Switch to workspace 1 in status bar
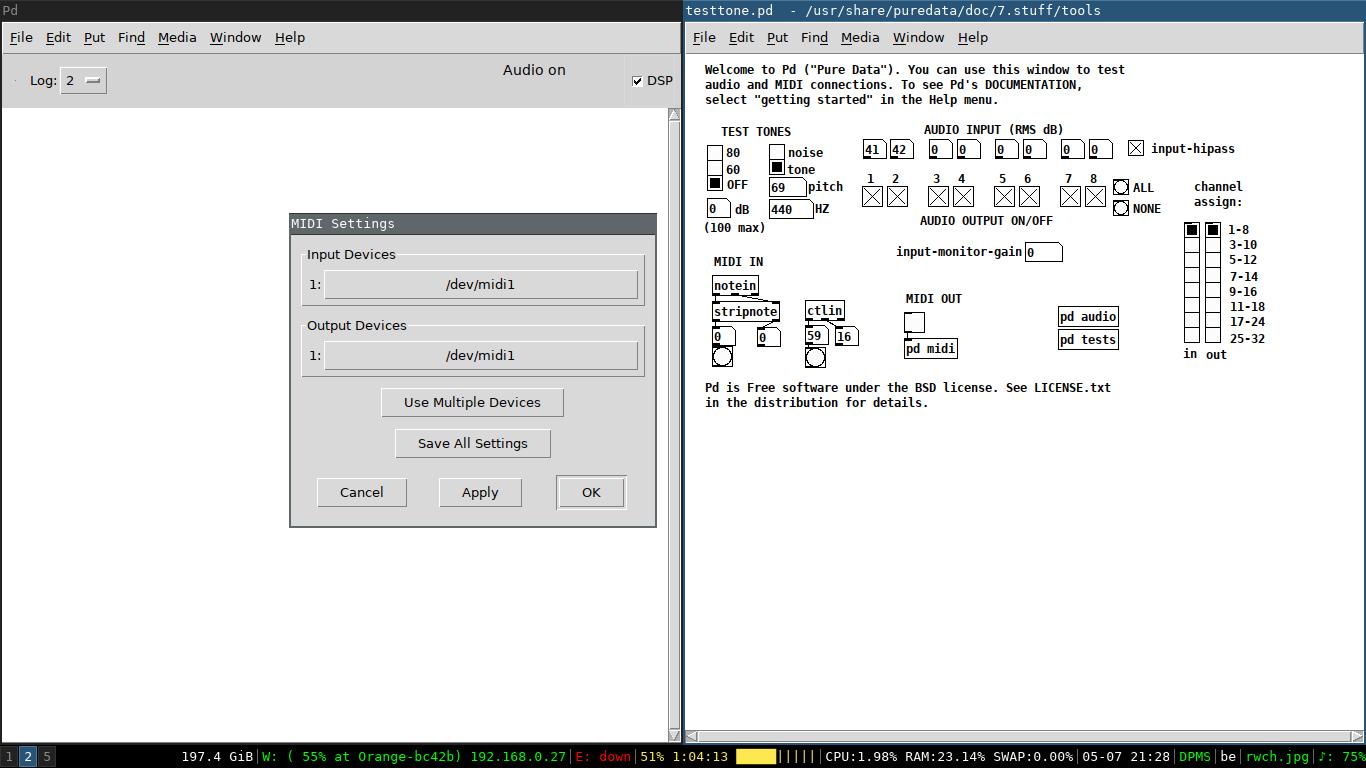 point(9,757)
